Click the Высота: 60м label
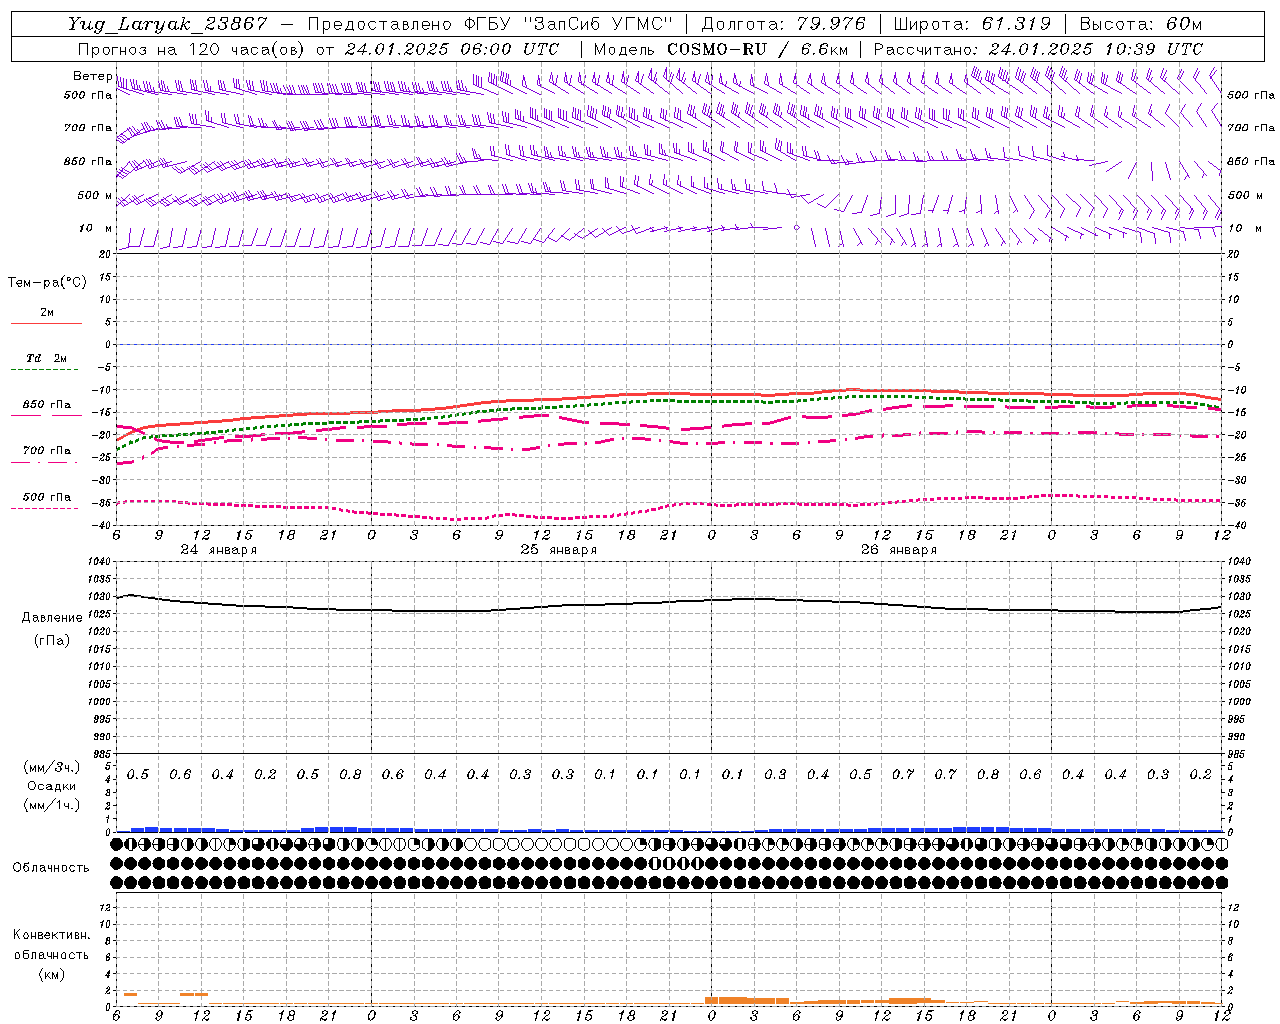 (1141, 24)
